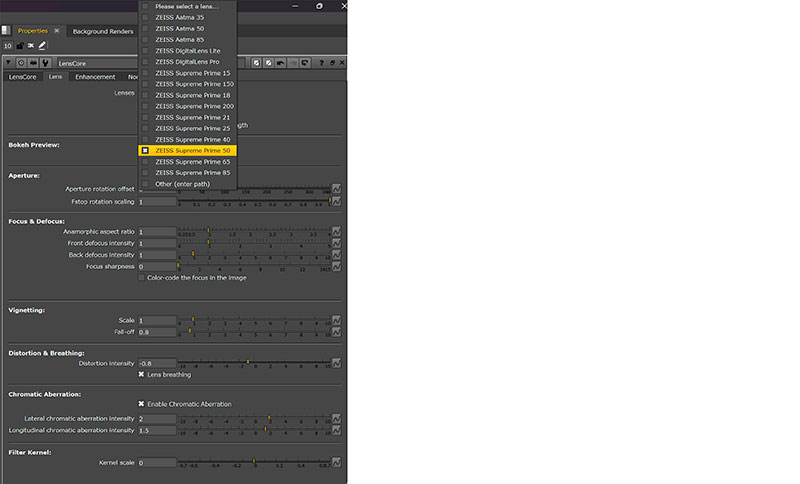
Task: Pick ZEISS Supreme Prime 15 lens
Action: (x=187, y=73)
